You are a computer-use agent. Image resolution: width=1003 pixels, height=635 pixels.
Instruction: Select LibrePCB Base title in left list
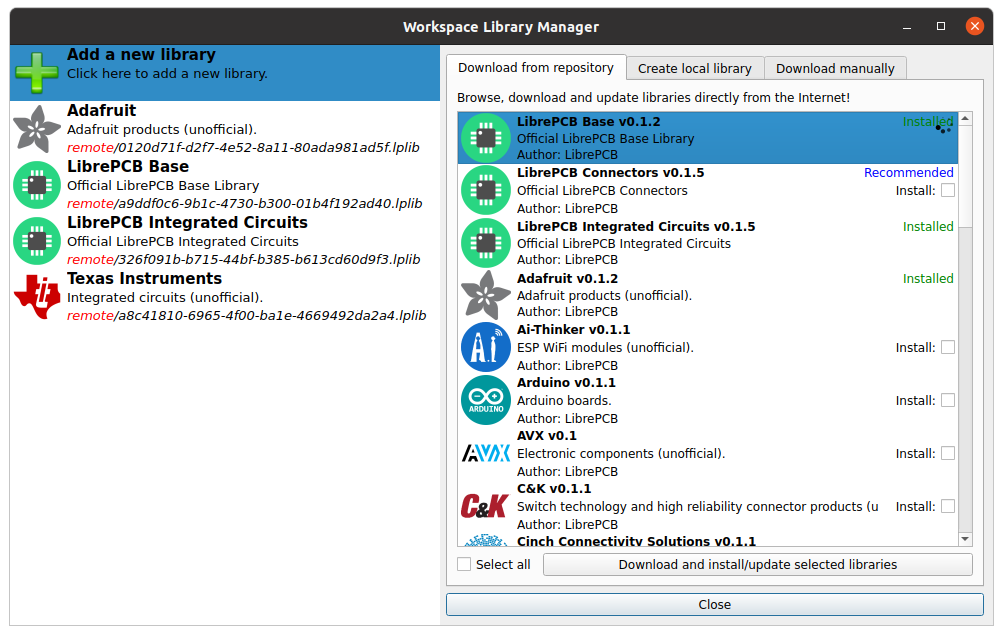click(x=128, y=167)
